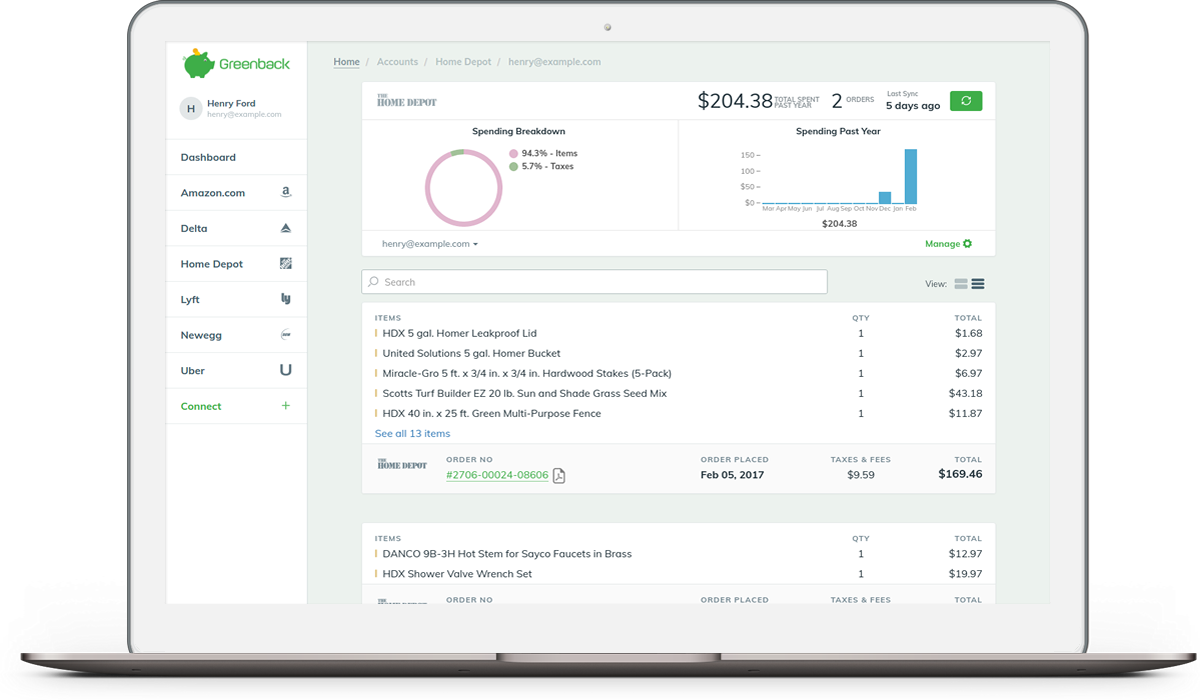
Task: Click DANCO 9B-3H Hot Stem item
Action: coord(507,554)
